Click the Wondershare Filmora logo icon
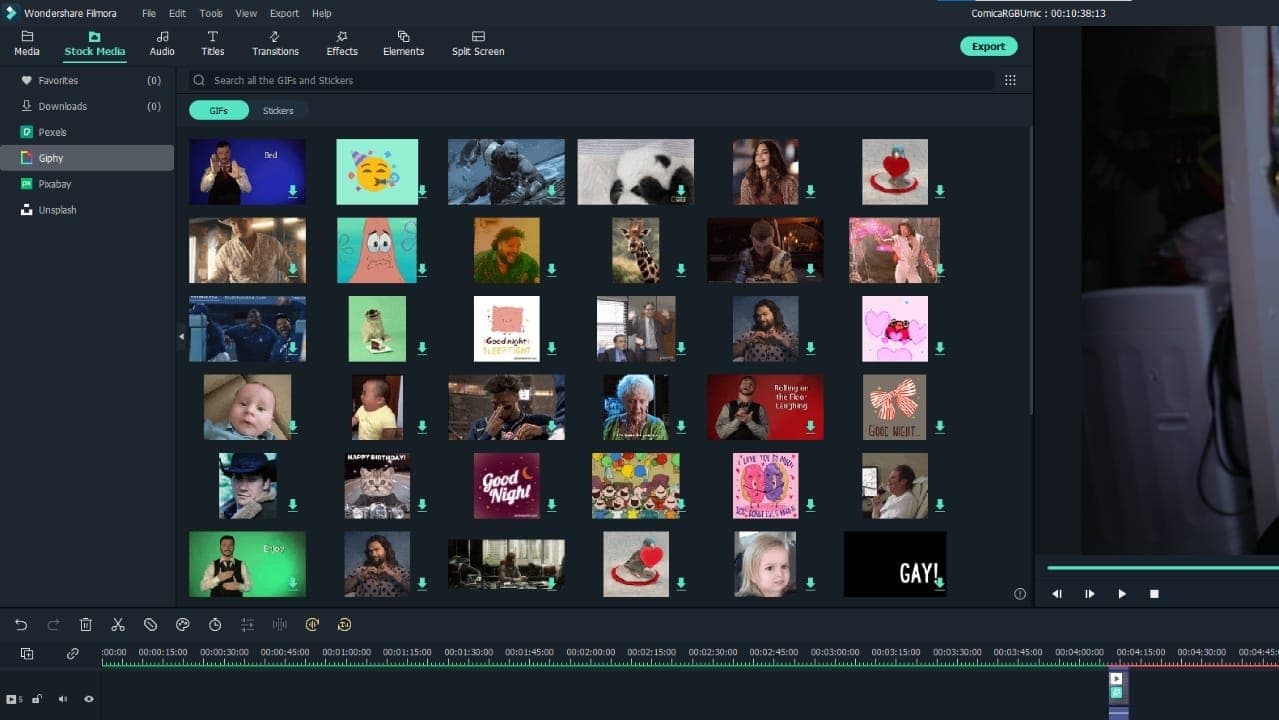Screen dimensions: 1279x720 click(12, 13)
